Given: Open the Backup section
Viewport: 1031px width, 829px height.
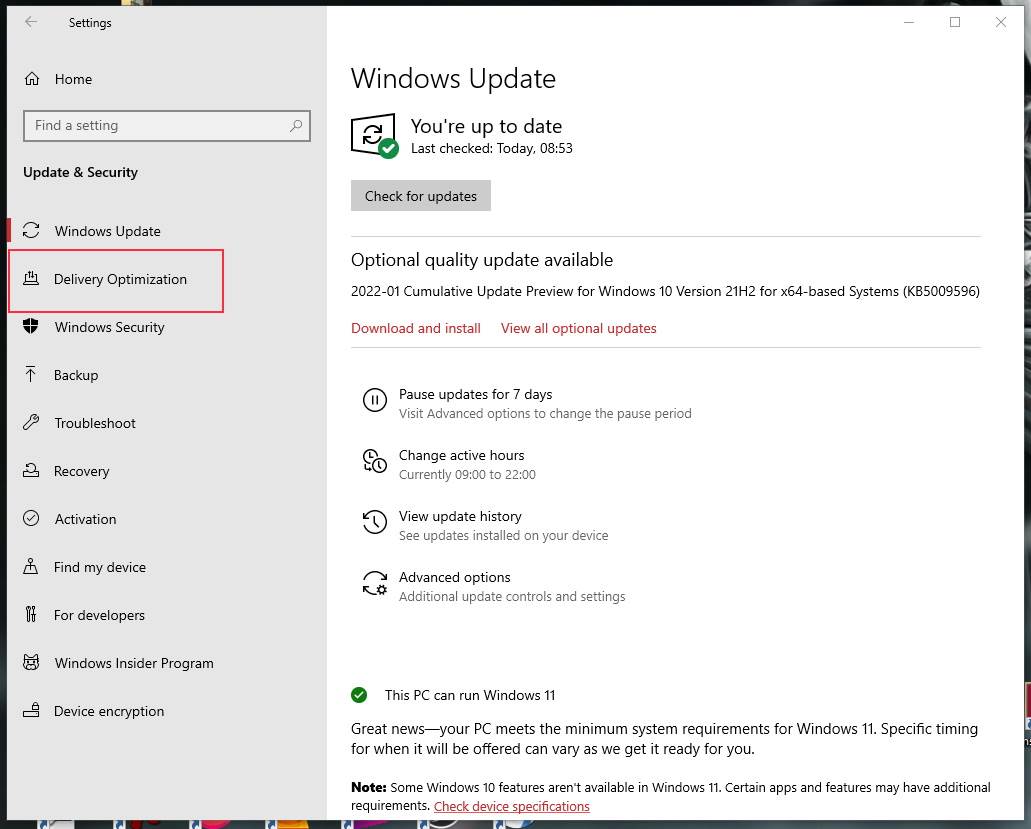Looking at the screenshot, I should click(x=76, y=376).
